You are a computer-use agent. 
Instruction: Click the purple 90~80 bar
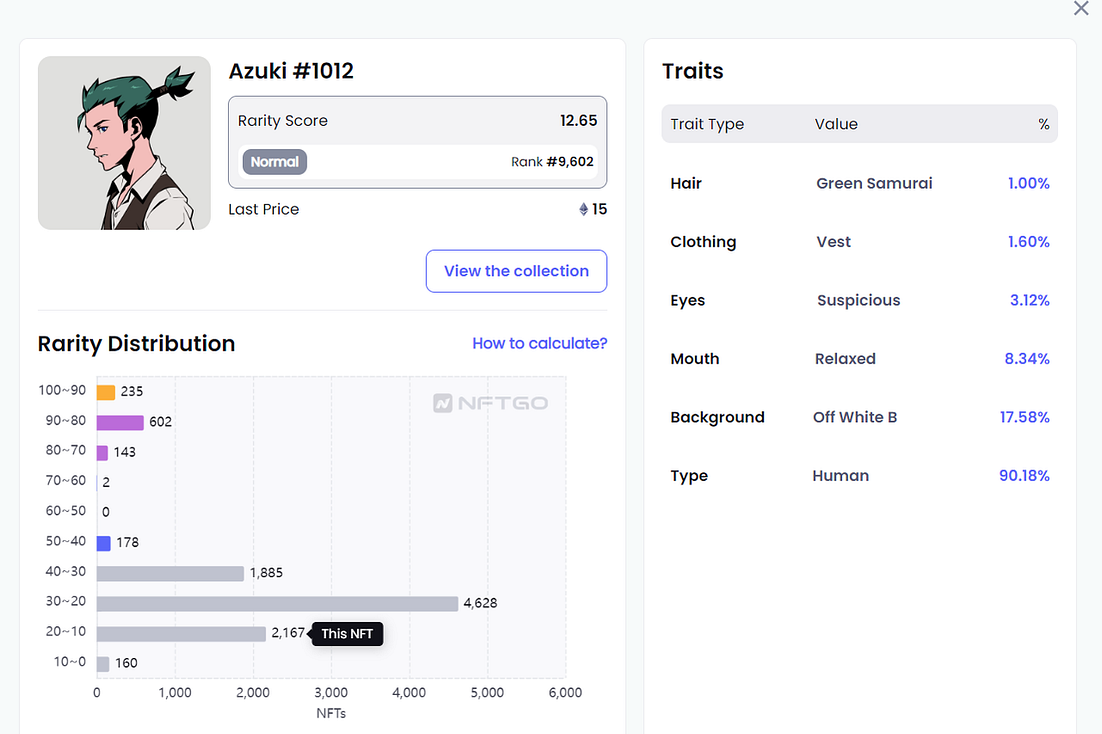tap(120, 422)
